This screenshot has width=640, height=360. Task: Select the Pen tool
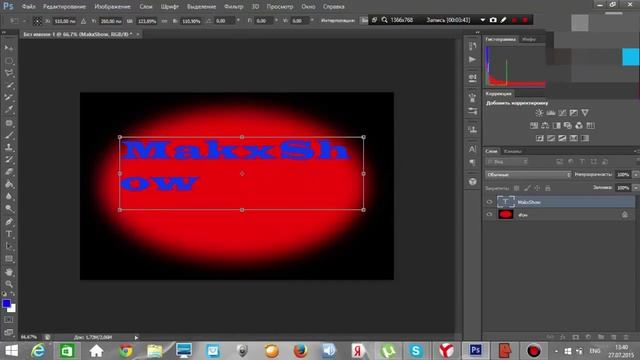coord(9,222)
